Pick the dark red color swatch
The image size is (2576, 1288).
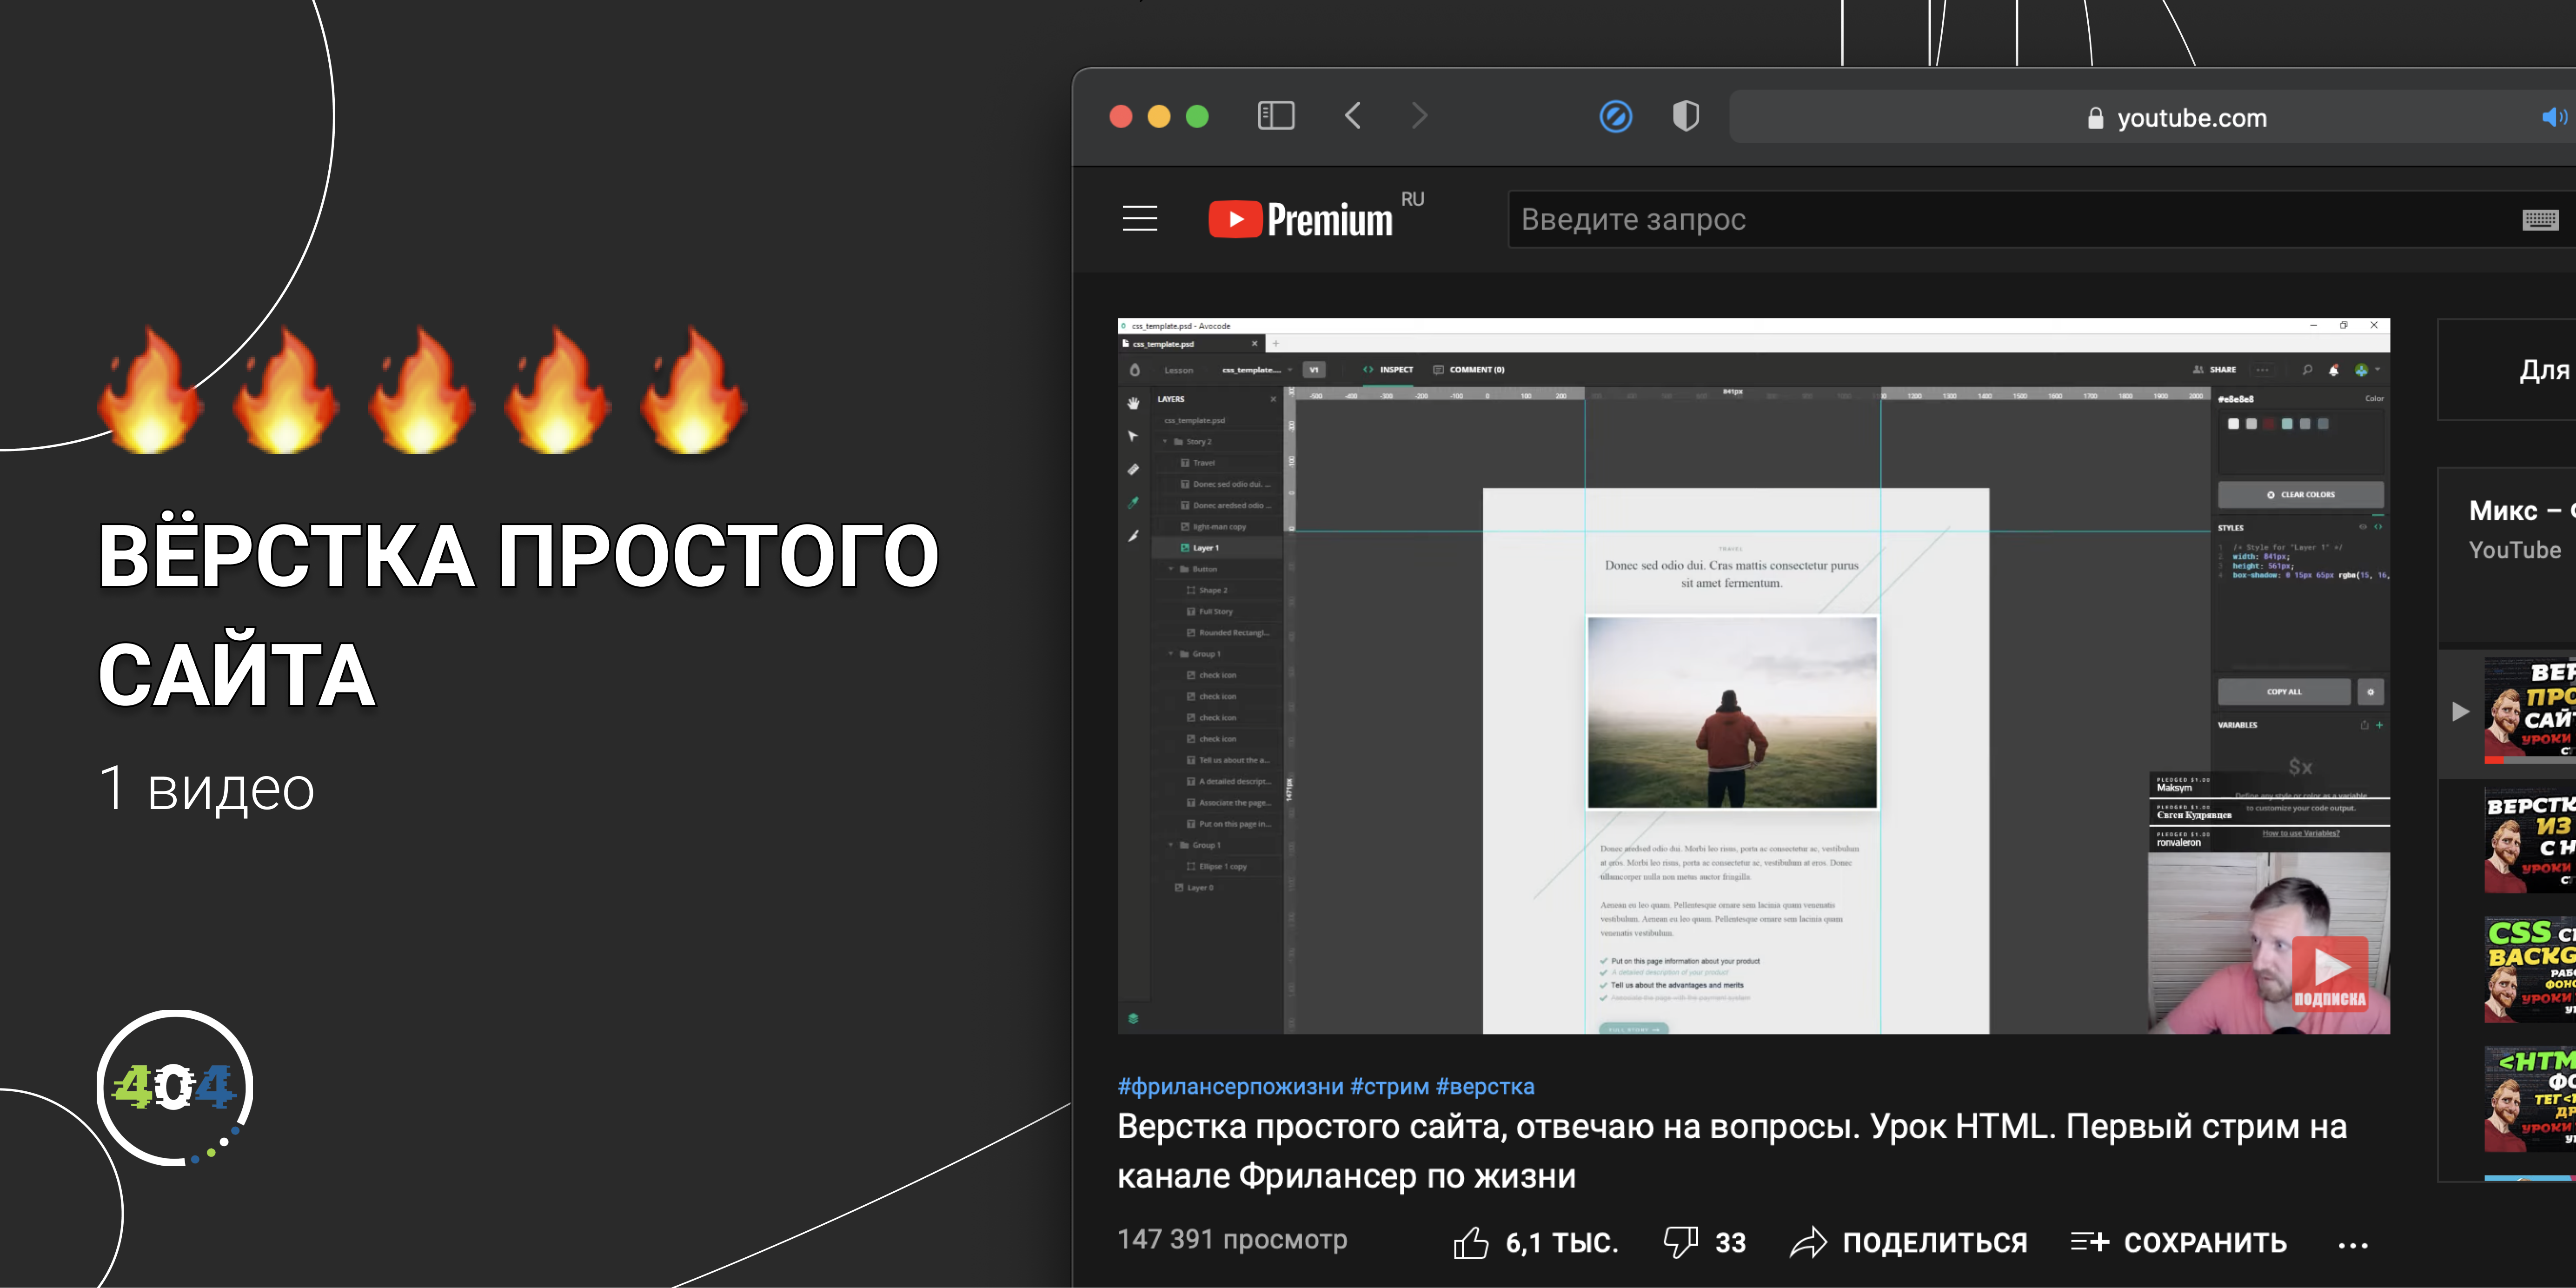coord(2269,424)
